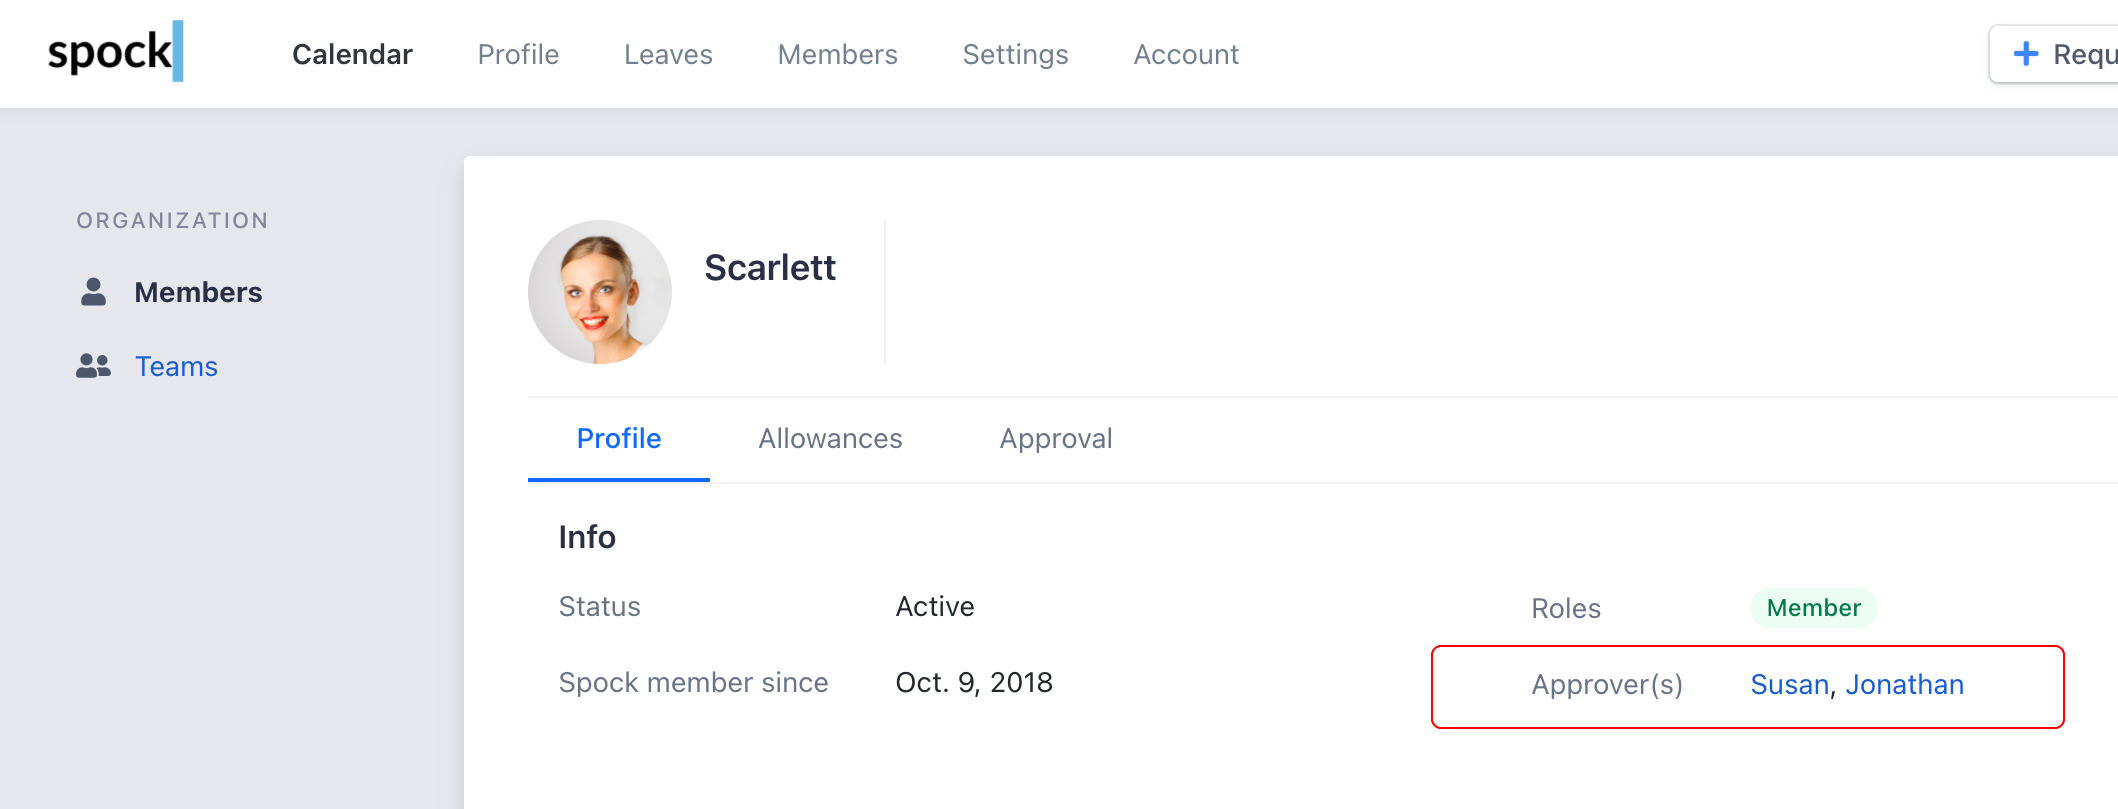Select the Profile tab under Scarlett
Viewport: 2118px width, 809px height.
[x=619, y=438]
